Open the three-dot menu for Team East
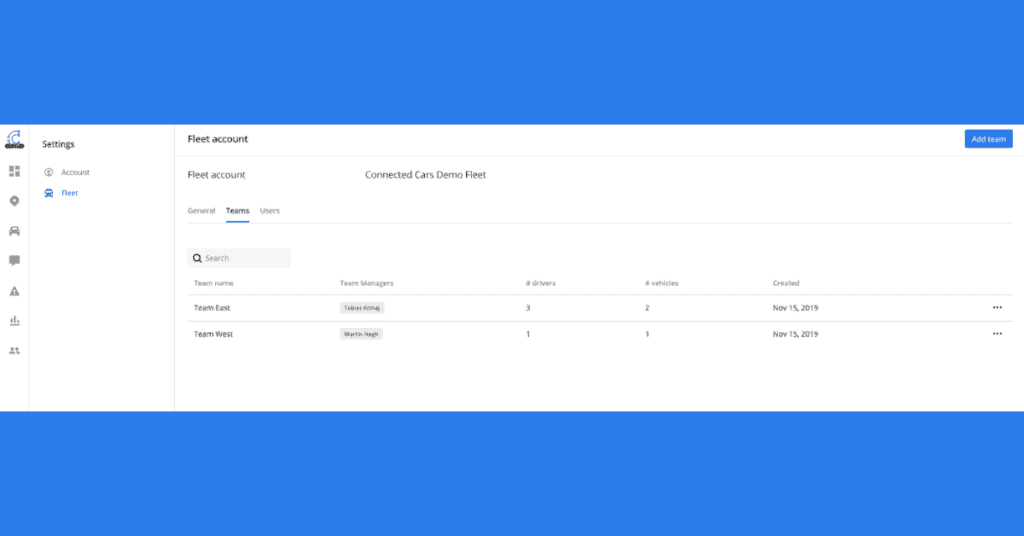This screenshot has width=1024, height=536. pyautogui.click(x=997, y=308)
